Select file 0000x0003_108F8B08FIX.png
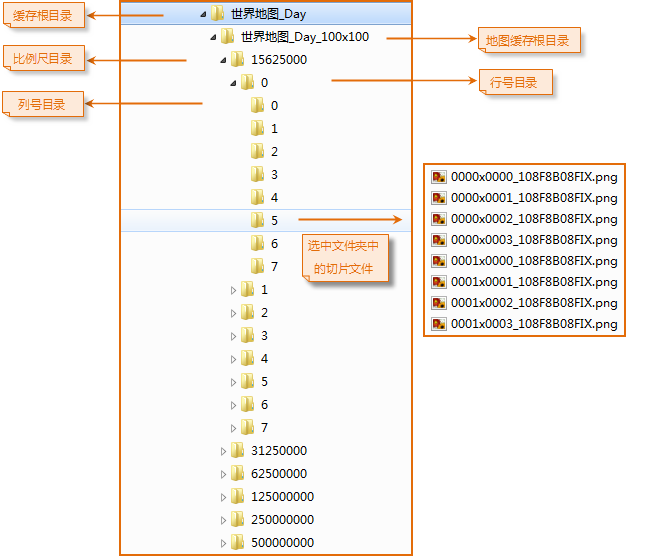647x556 pixels. coord(534,240)
